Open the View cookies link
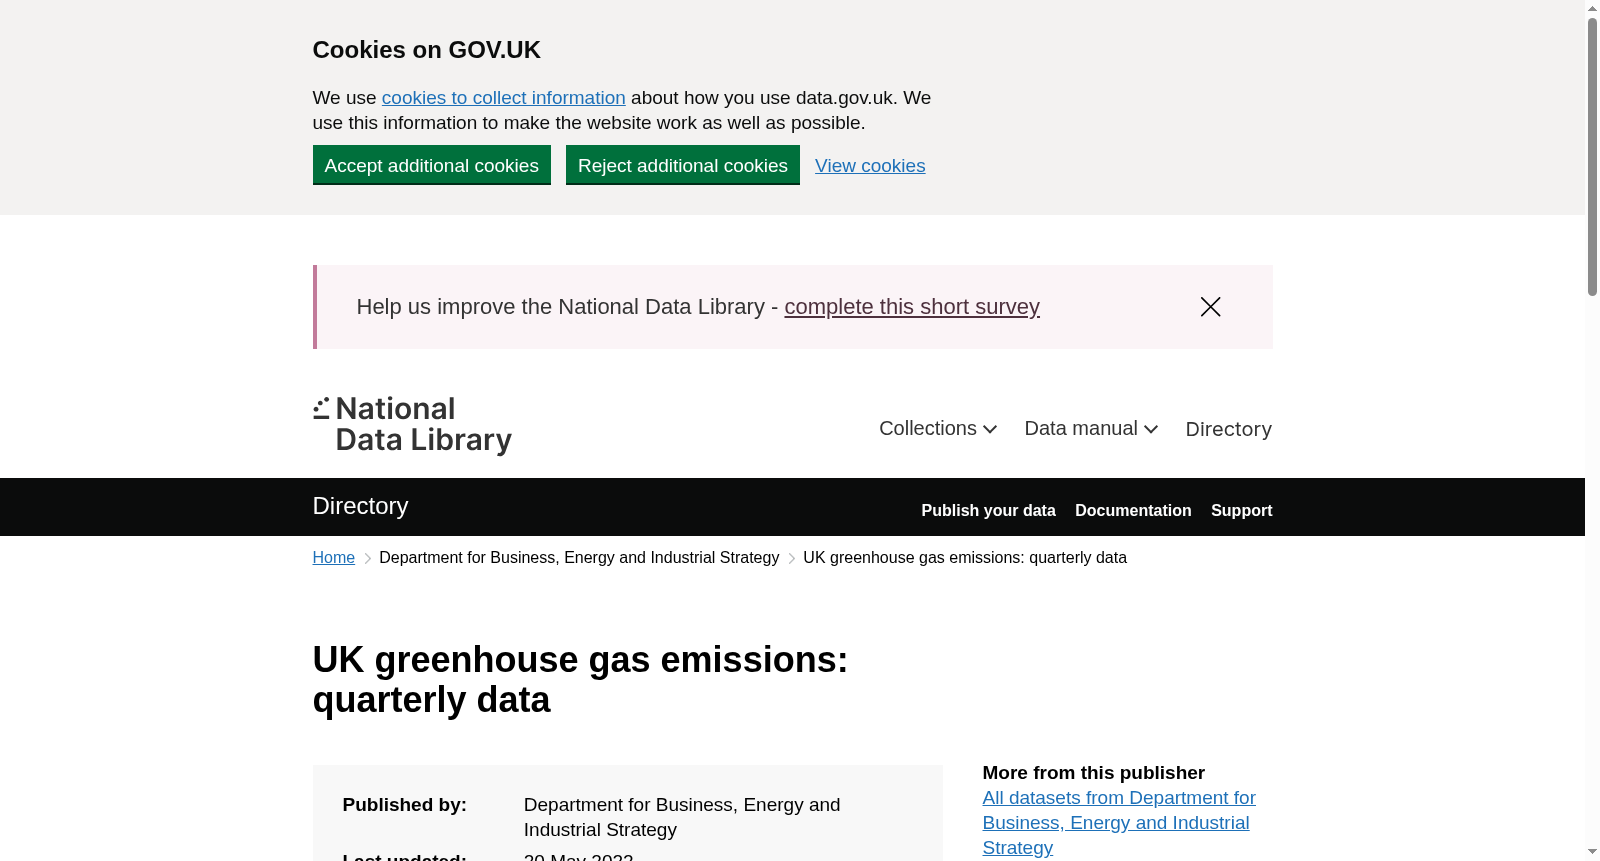The width and height of the screenshot is (1600, 861). (x=870, y=166)
